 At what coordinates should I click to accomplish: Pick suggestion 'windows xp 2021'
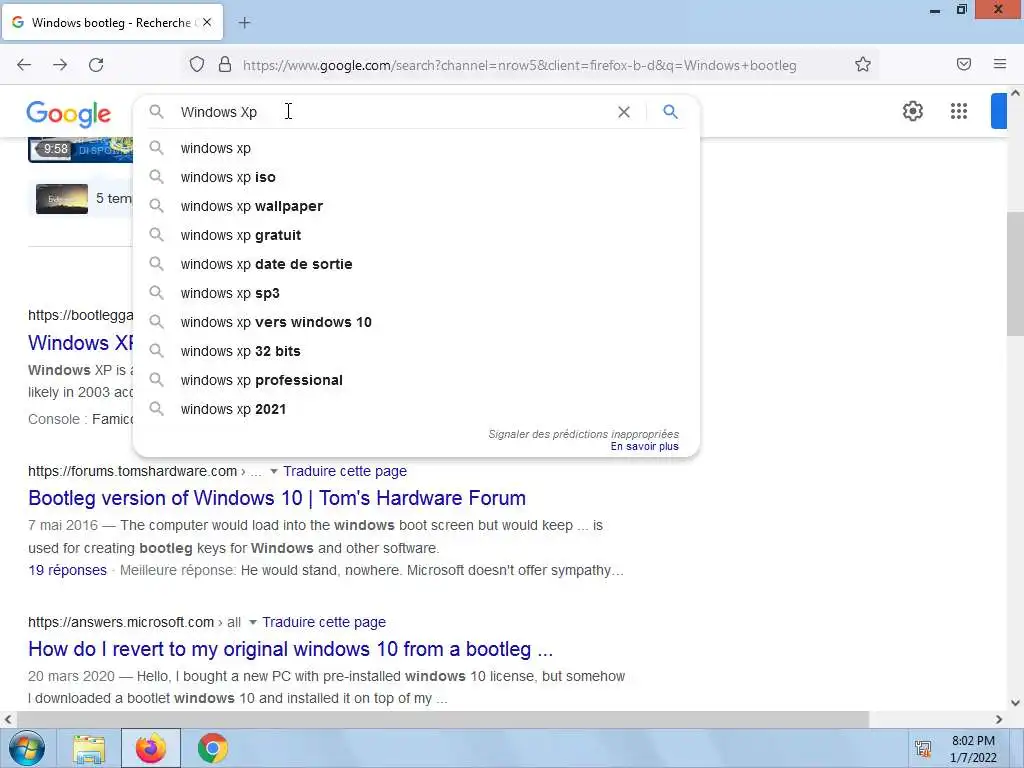pyautogui.click(x=415, y=409)
